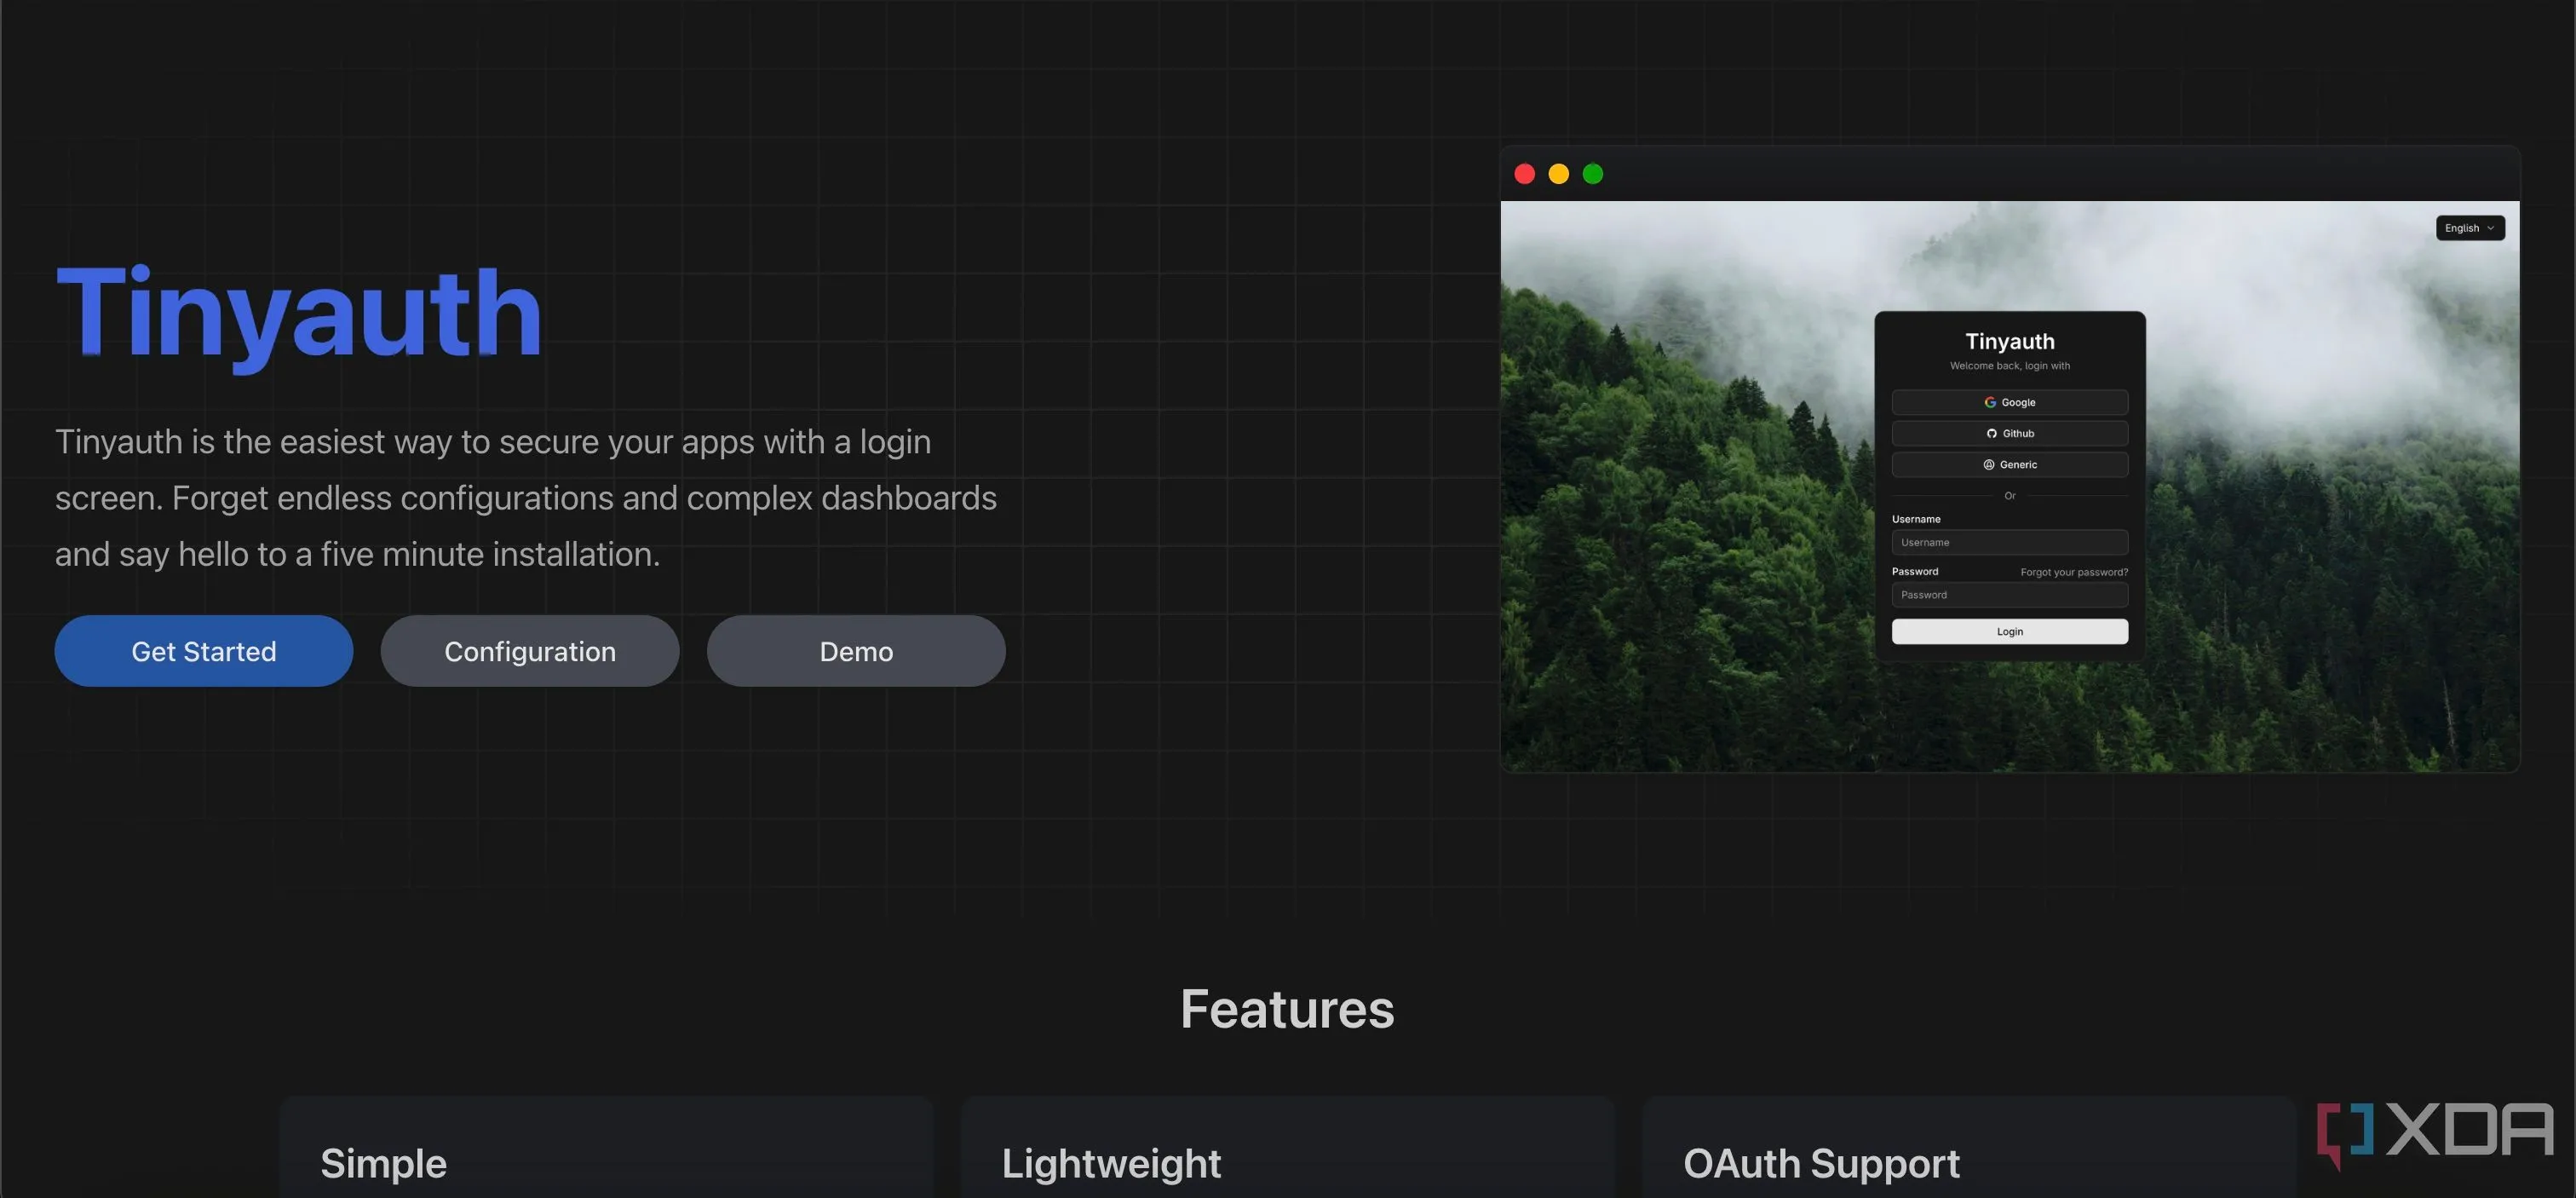Click the forest screenshot preview image
Viewport: 2576px width, 1198px height.
coord(2010,486)
